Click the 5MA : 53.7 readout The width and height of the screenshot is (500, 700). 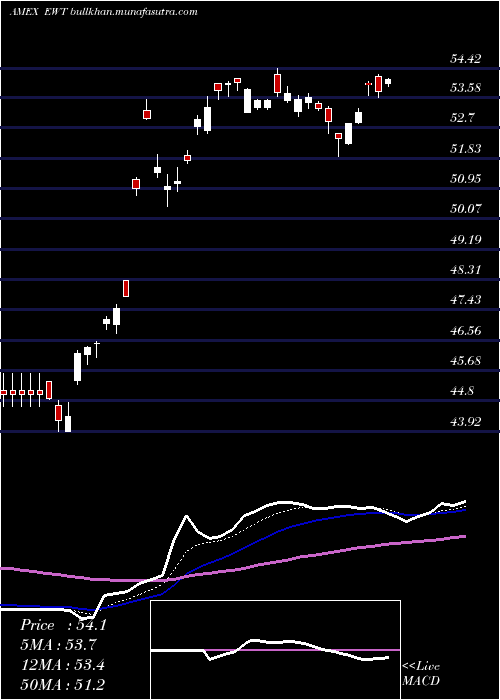pos(58,645)
